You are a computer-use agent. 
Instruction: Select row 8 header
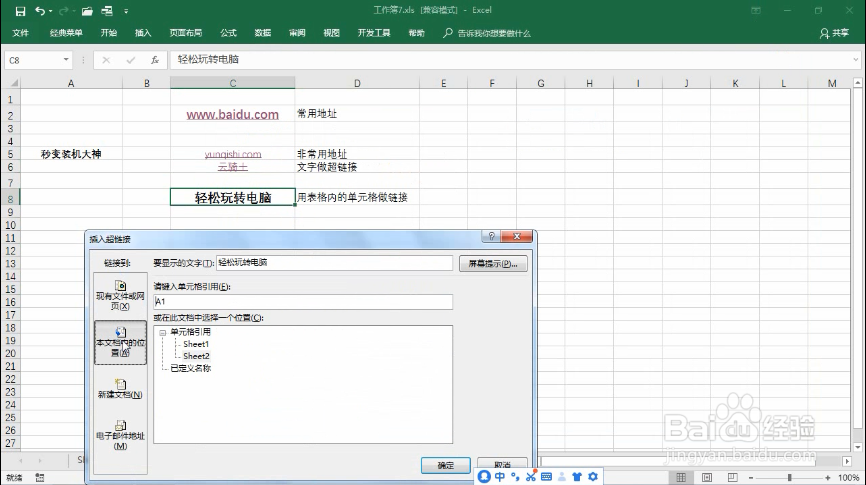click(10, 198)
